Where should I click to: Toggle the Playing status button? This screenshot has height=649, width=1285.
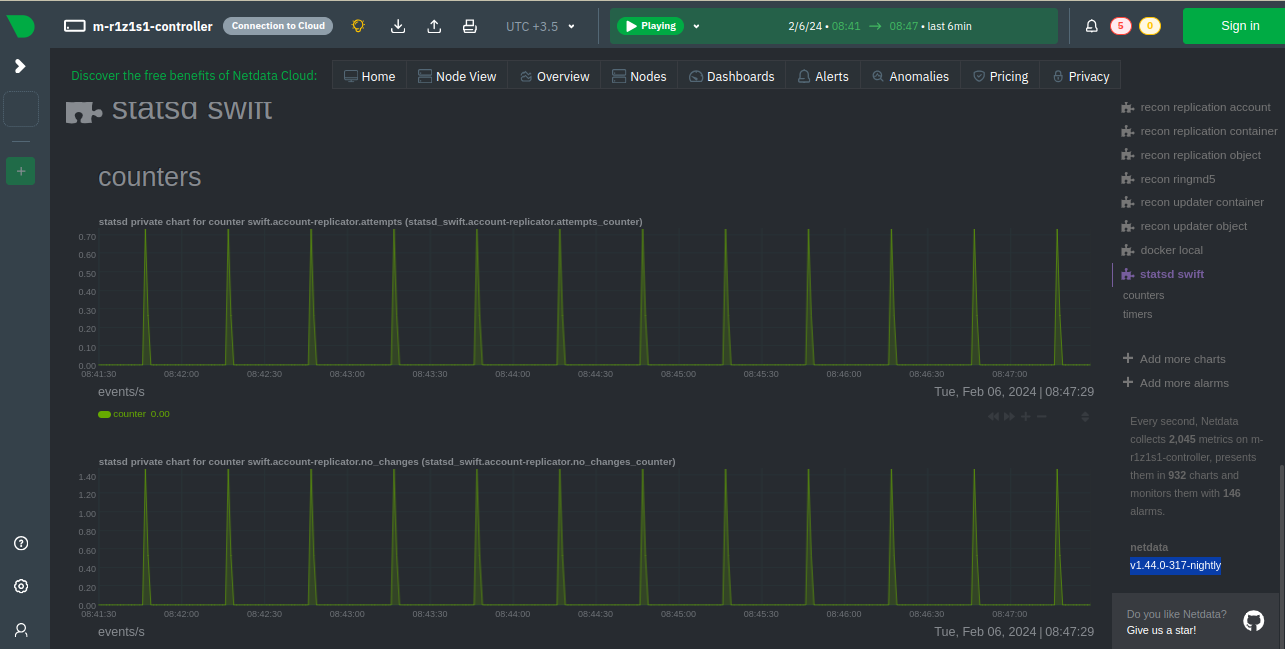pos(650,26)
